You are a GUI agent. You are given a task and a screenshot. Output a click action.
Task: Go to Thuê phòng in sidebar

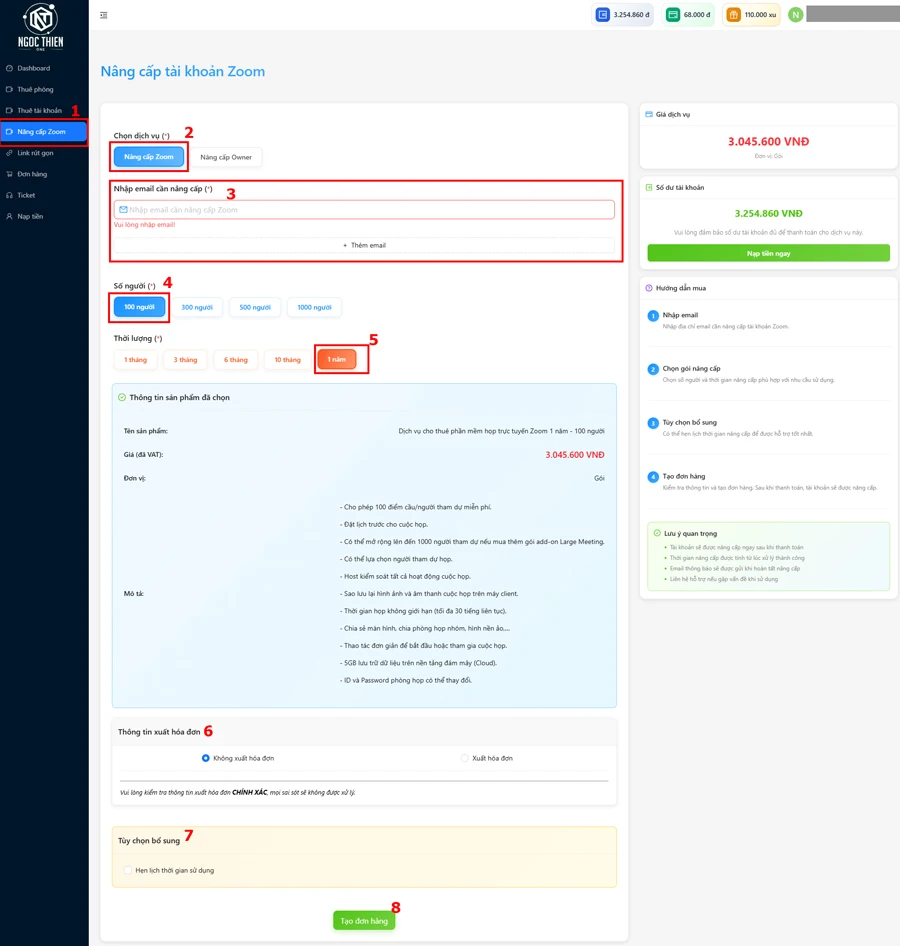pos(35,89)
